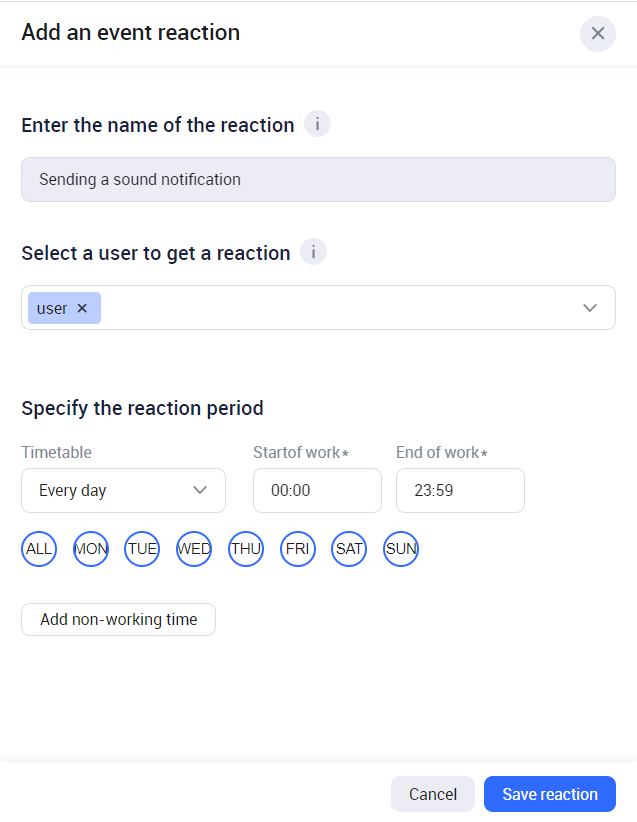Image resolution: width=637 pixels, height=822 pixels.
Task: Toggle the WED day circle
Action: click(194, 549)
